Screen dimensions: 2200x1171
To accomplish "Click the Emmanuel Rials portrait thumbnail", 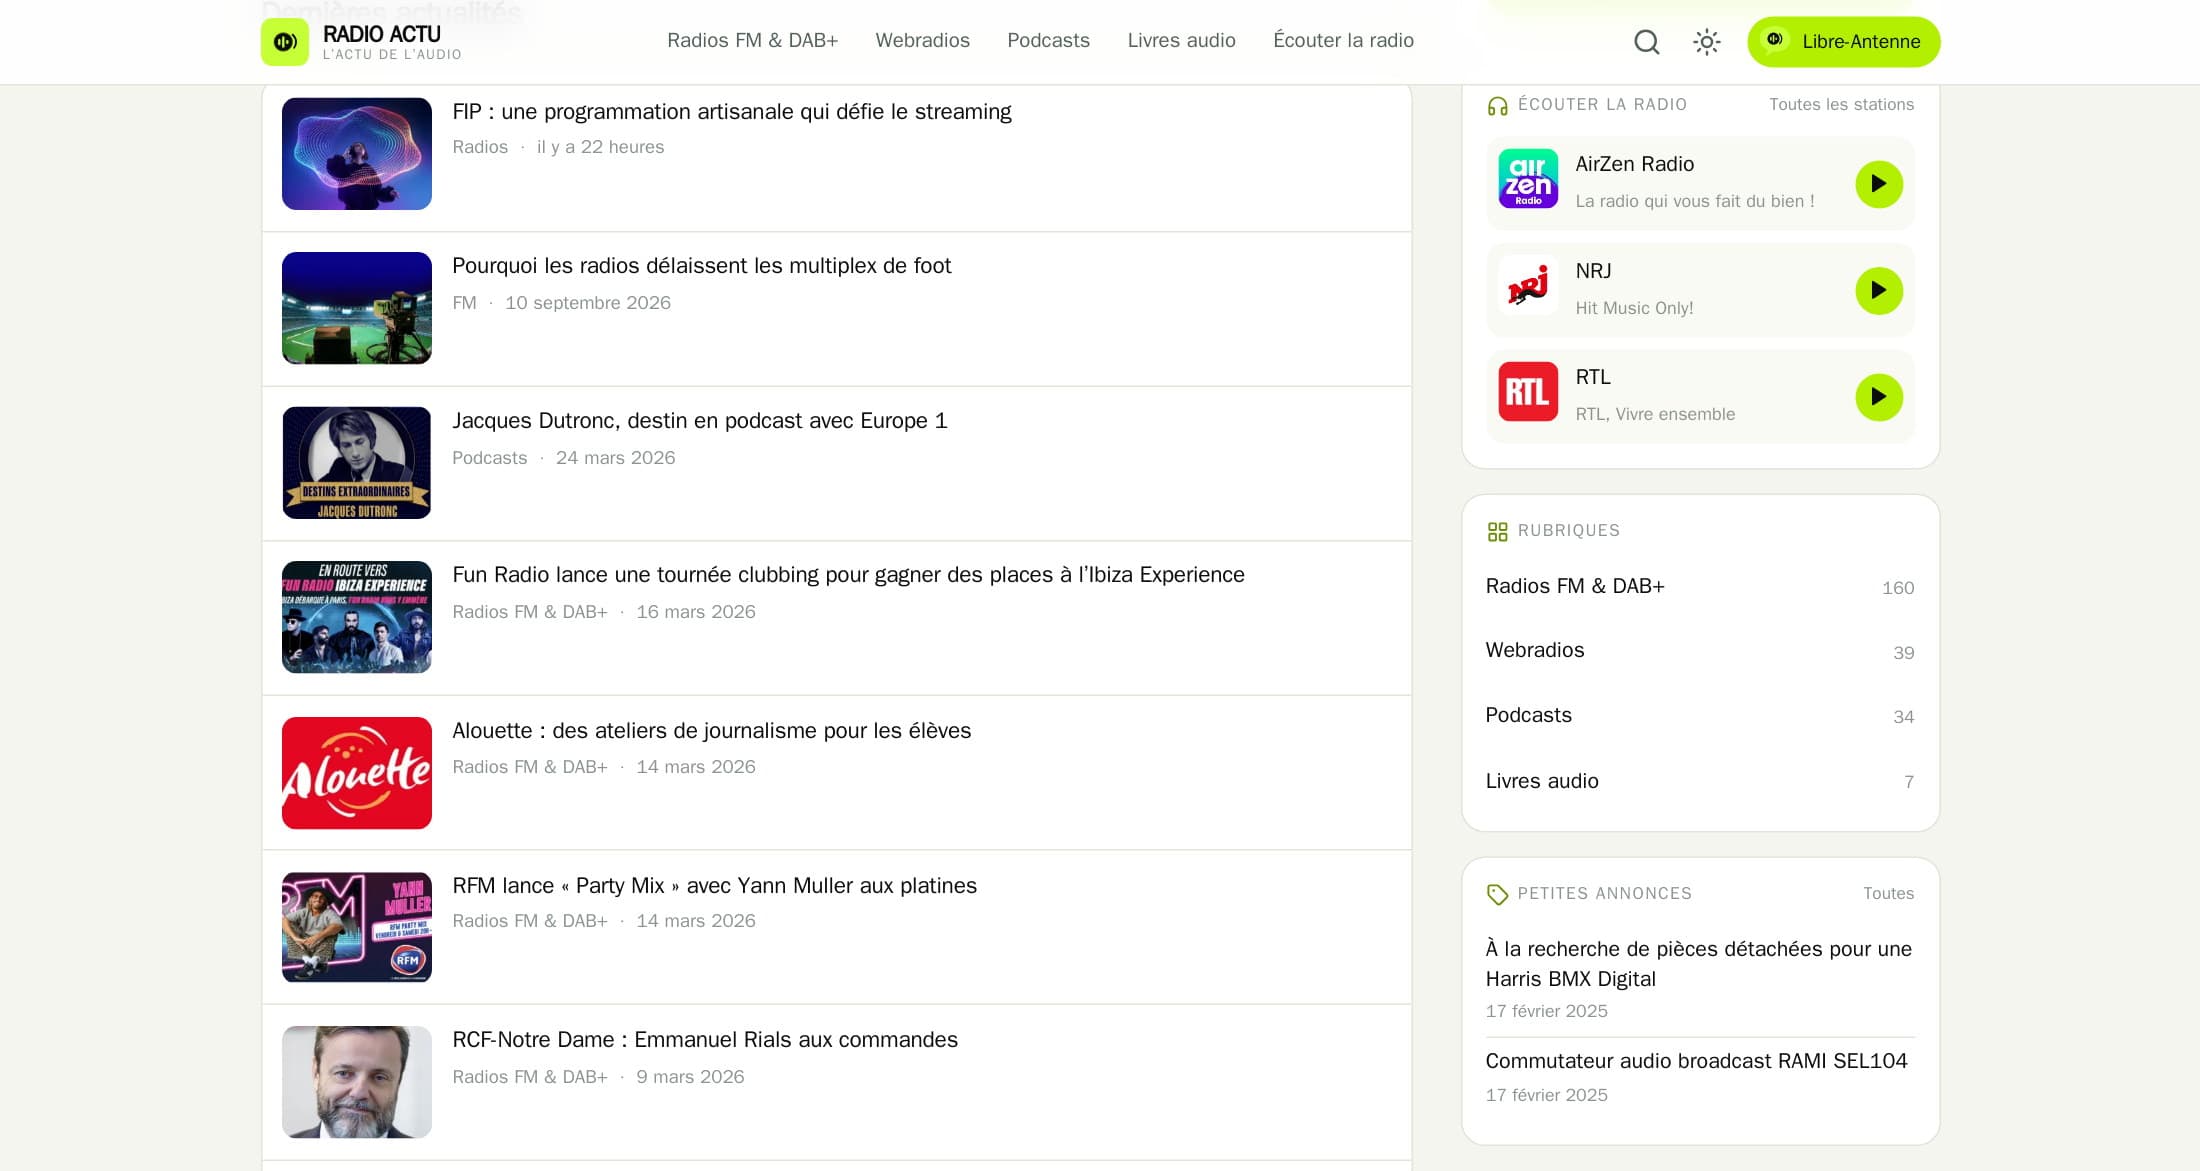I will (x=357, y=1082).
